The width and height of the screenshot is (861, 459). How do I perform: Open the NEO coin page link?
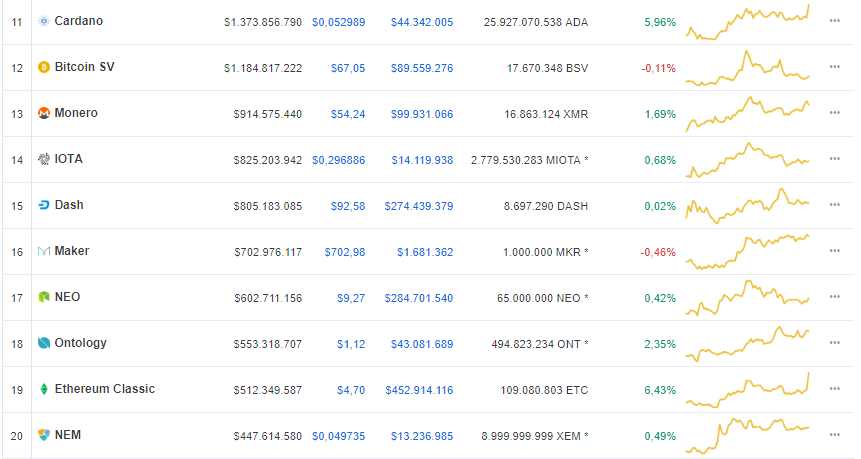click(68, 297)
